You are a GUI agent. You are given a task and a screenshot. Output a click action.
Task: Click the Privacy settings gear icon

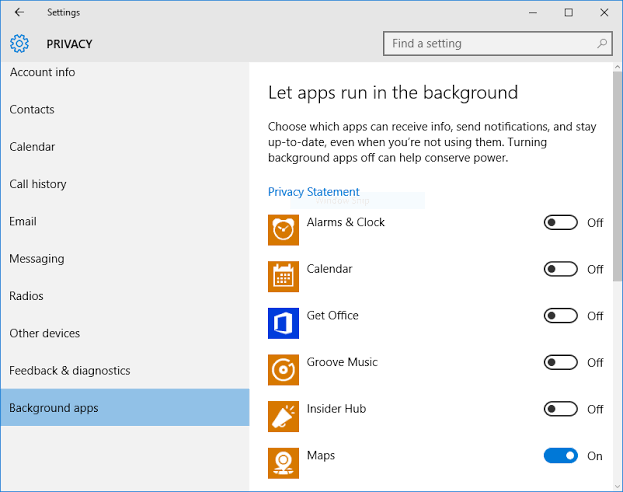pos(20,44)
